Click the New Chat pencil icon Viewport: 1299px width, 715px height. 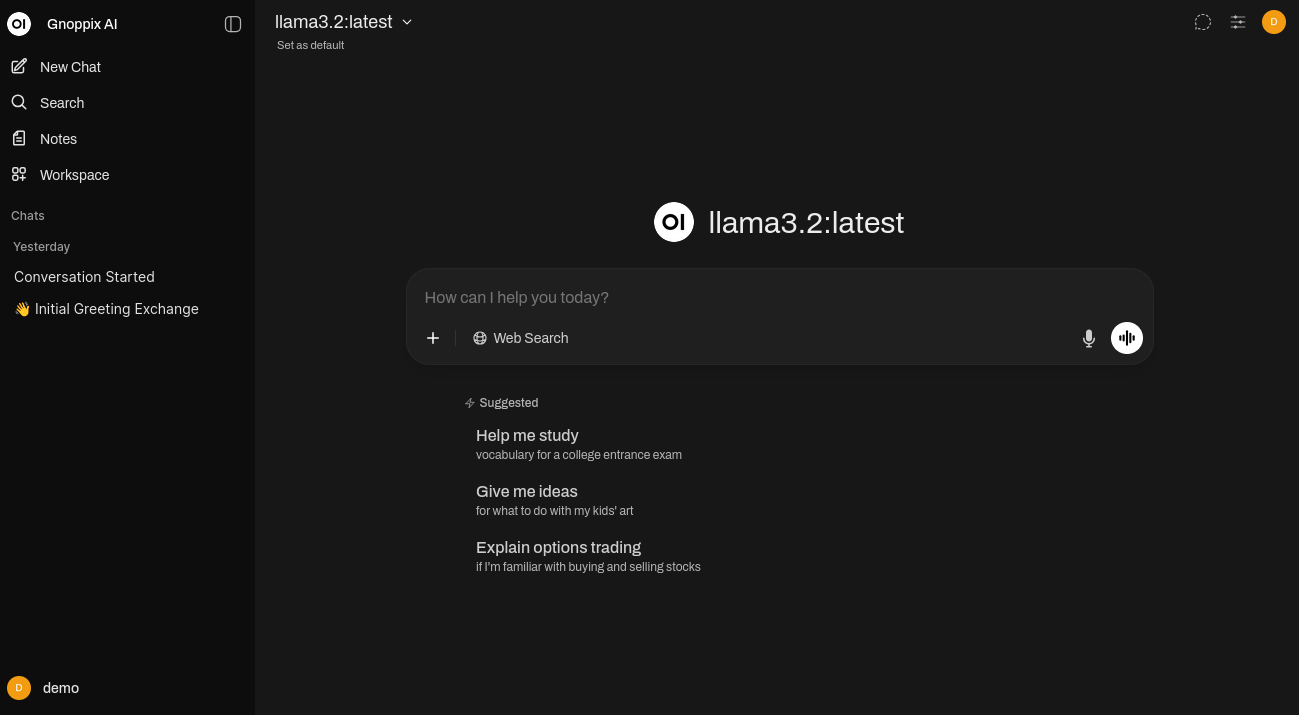[x=19, y=67]
